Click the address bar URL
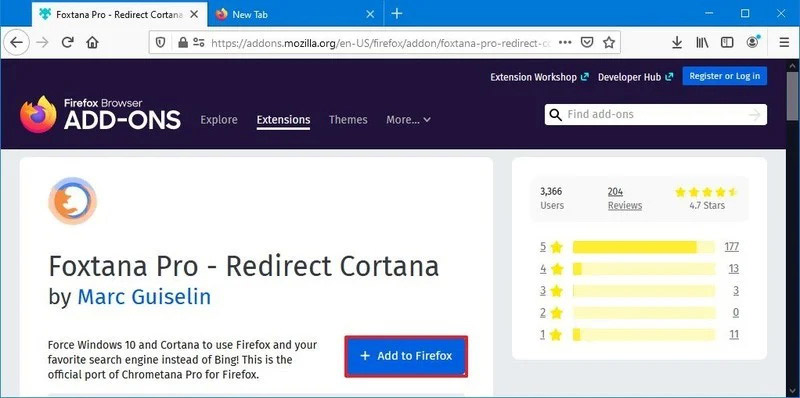Image resolution: width=800 pixels, height=398 pixels. coord(381,43)
